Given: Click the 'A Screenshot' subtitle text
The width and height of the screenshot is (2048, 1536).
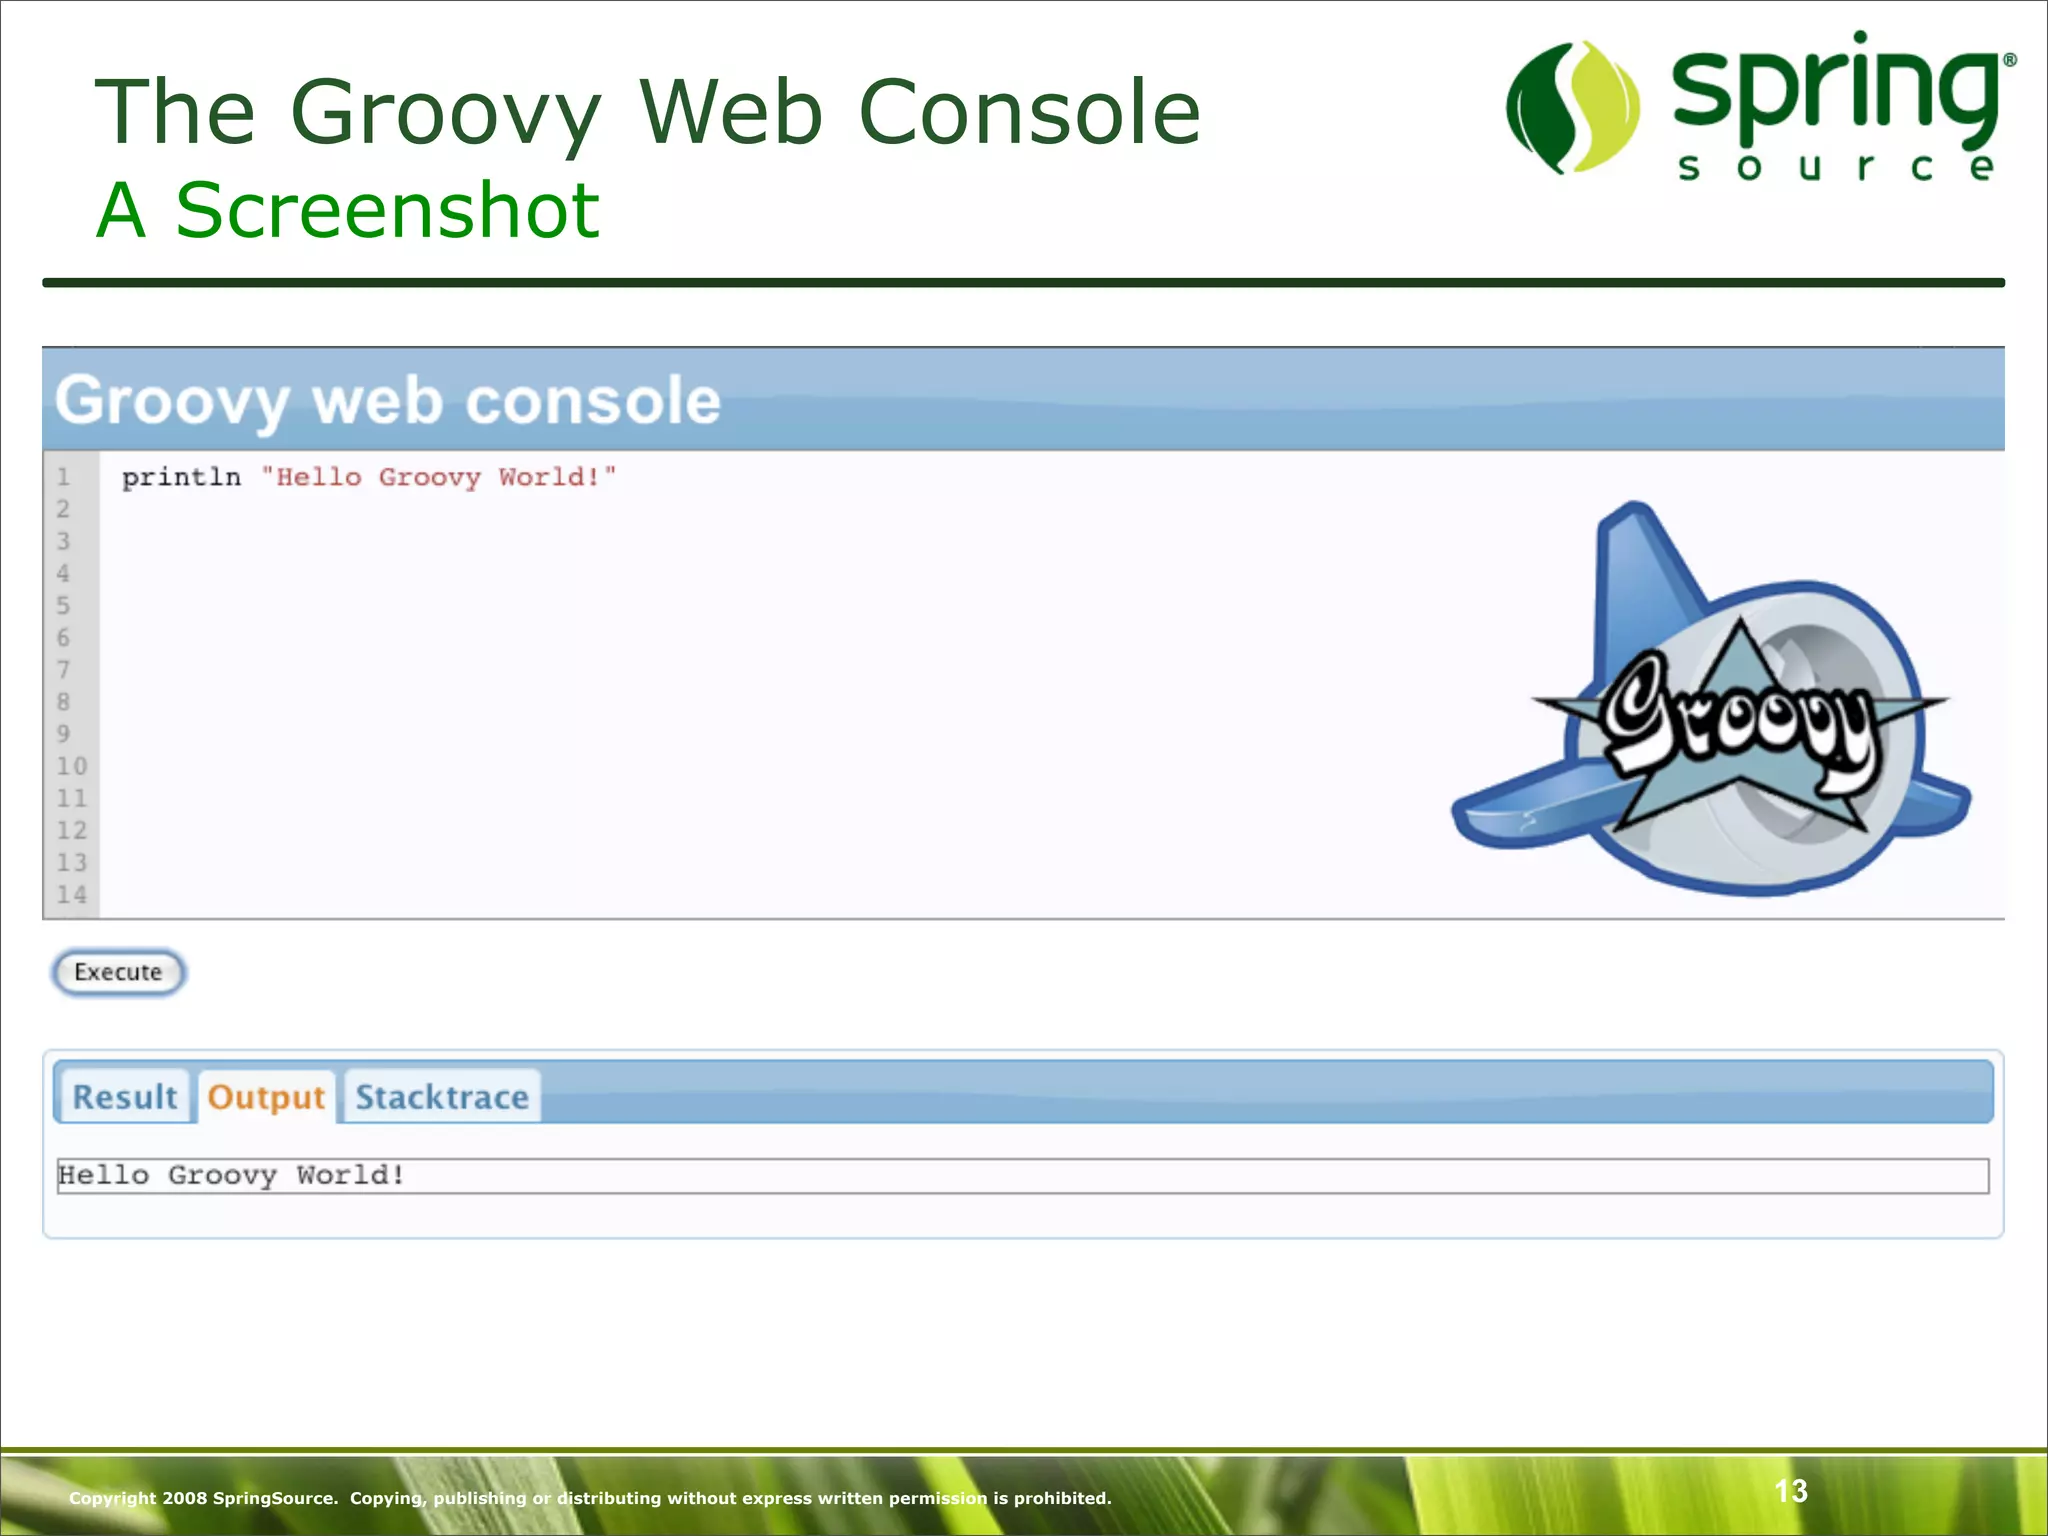Looking at the screenshot, I should [x=348, y=210].
